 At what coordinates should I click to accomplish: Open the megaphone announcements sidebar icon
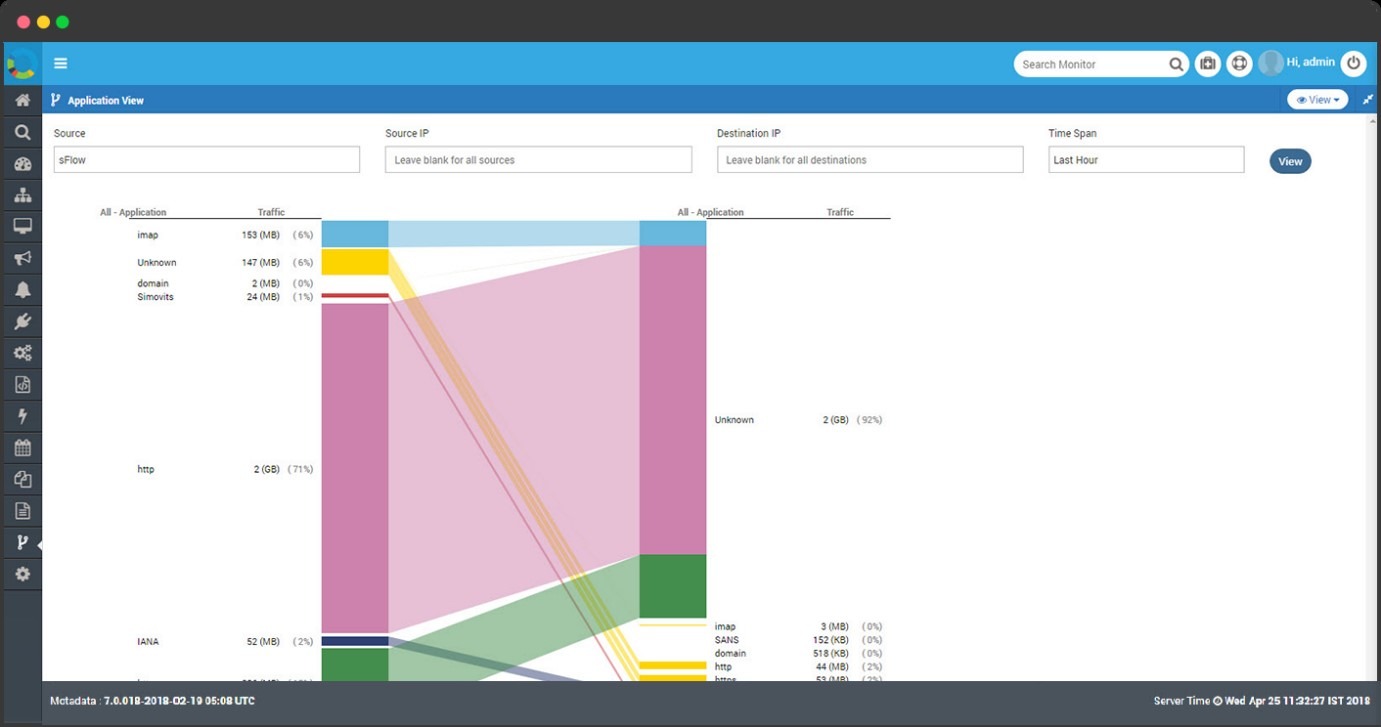[x=22, y=259]
